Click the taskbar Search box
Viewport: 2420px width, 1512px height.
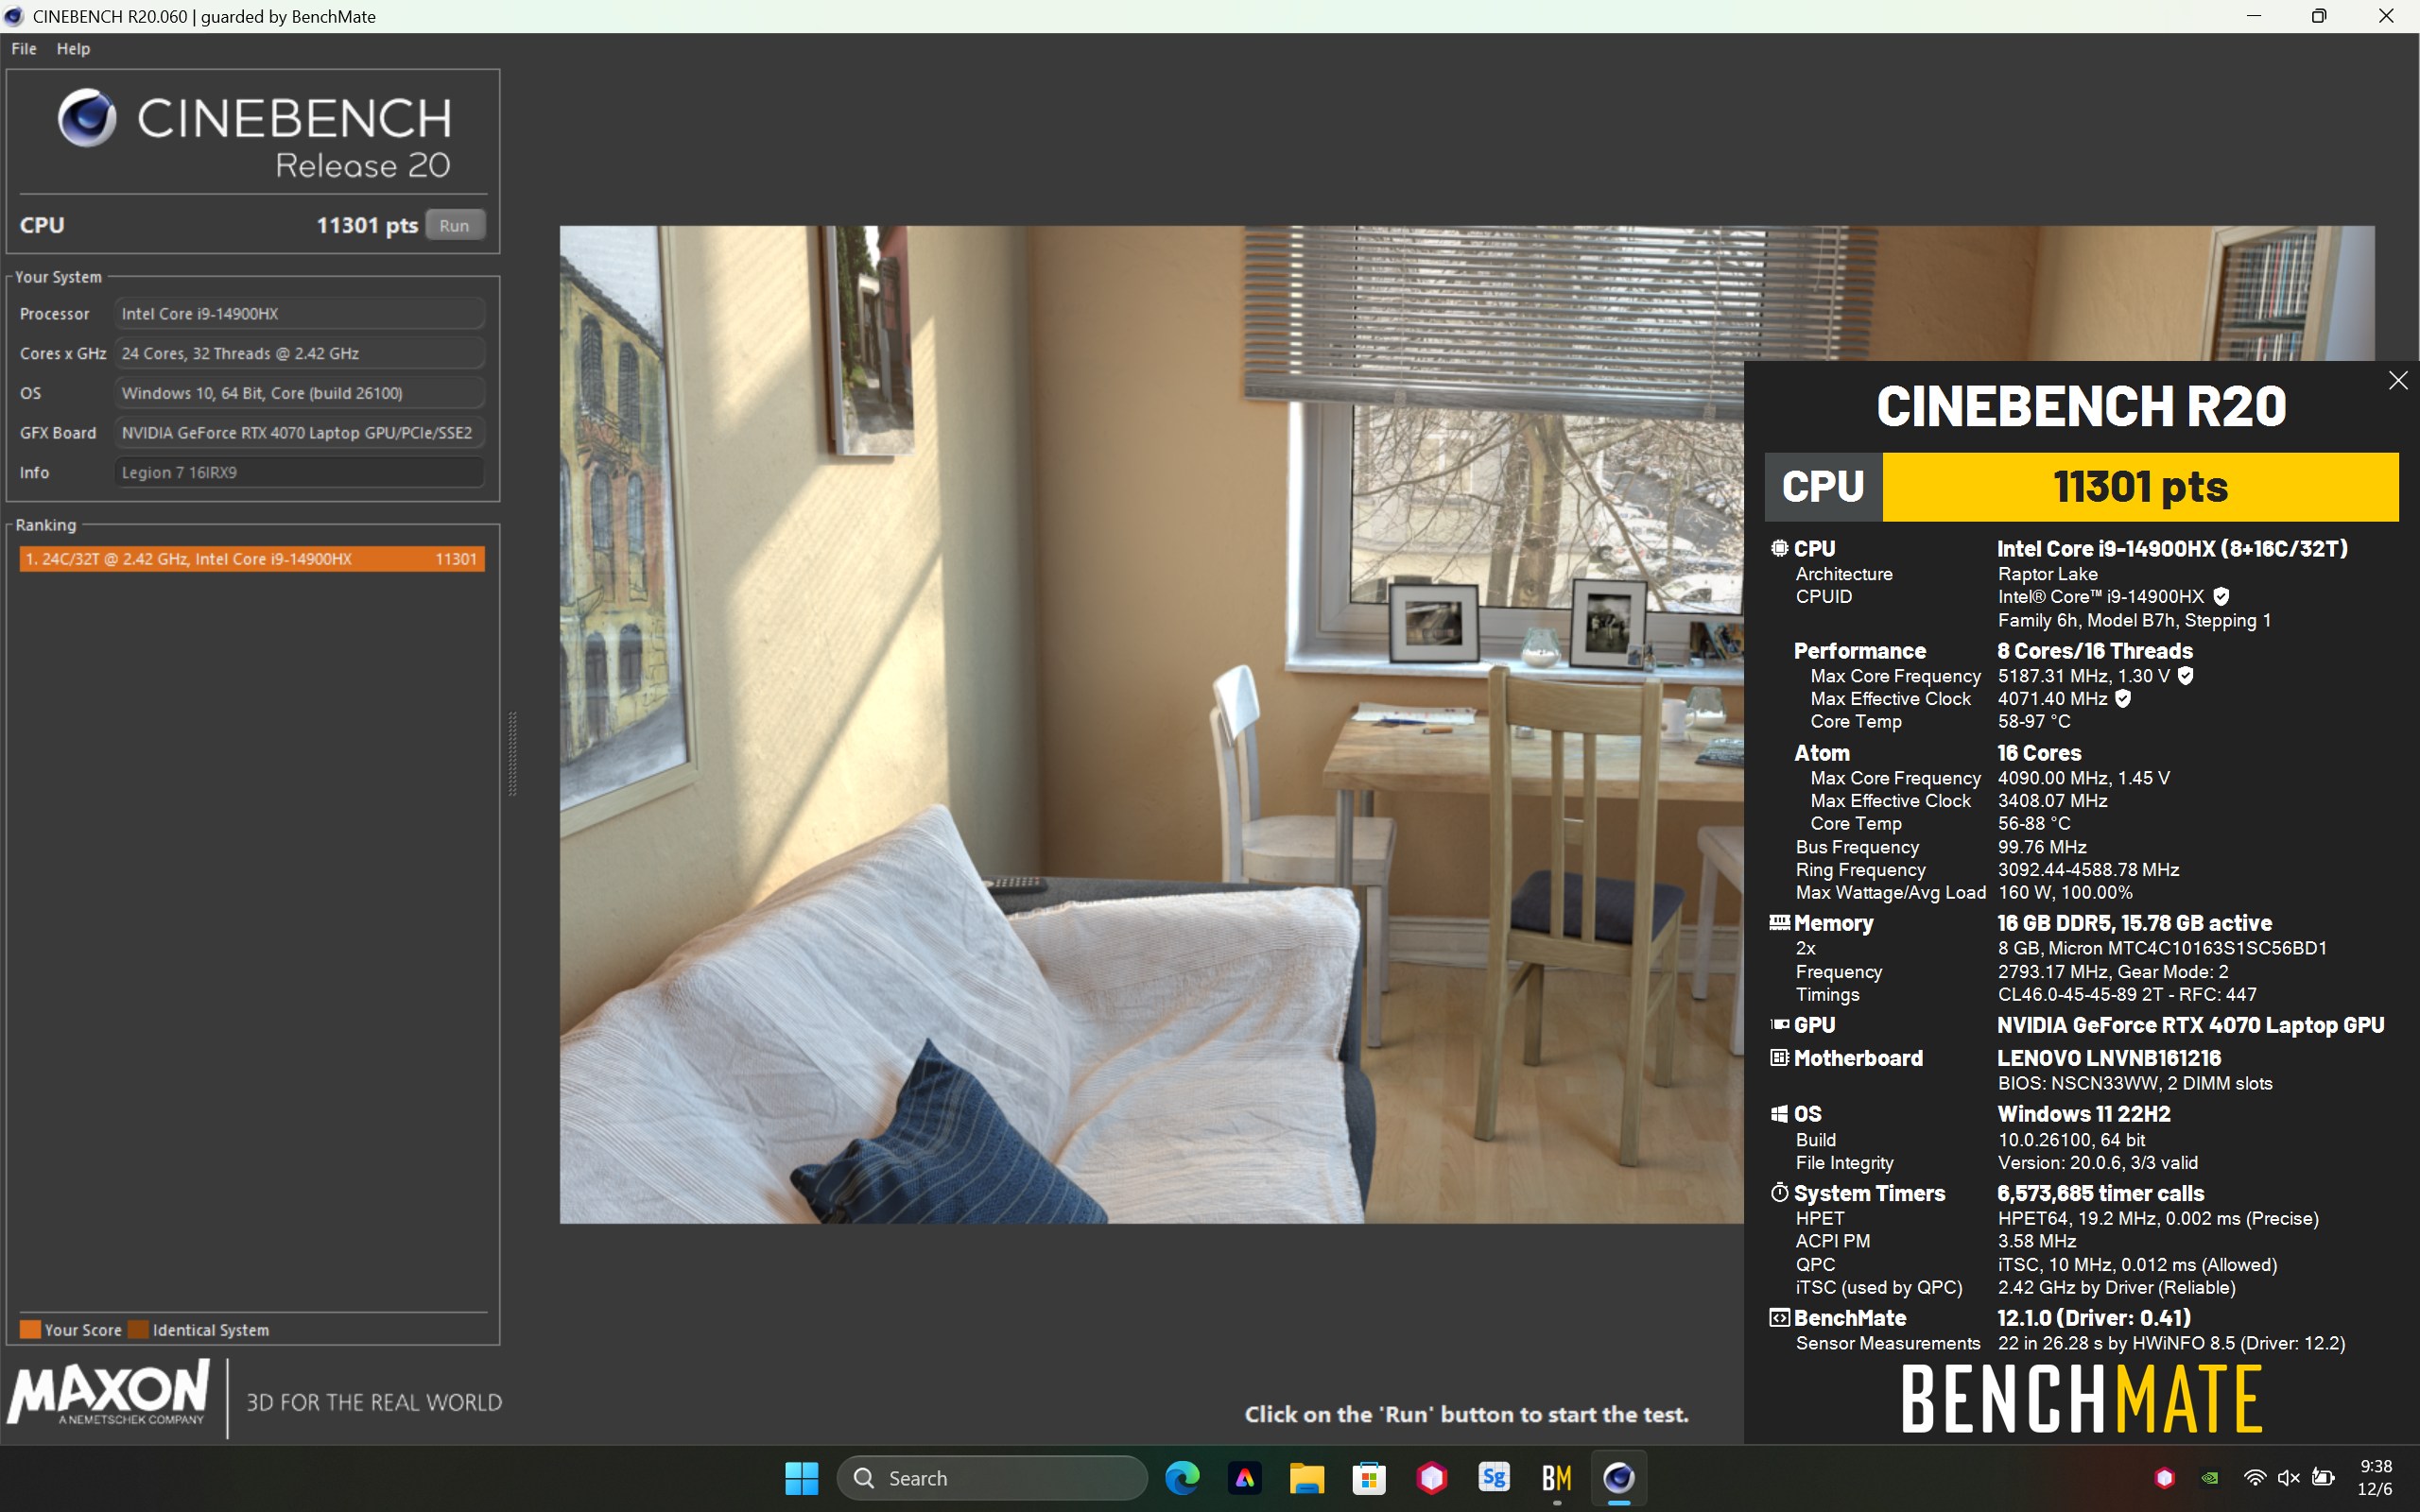tap(992, 1478)
